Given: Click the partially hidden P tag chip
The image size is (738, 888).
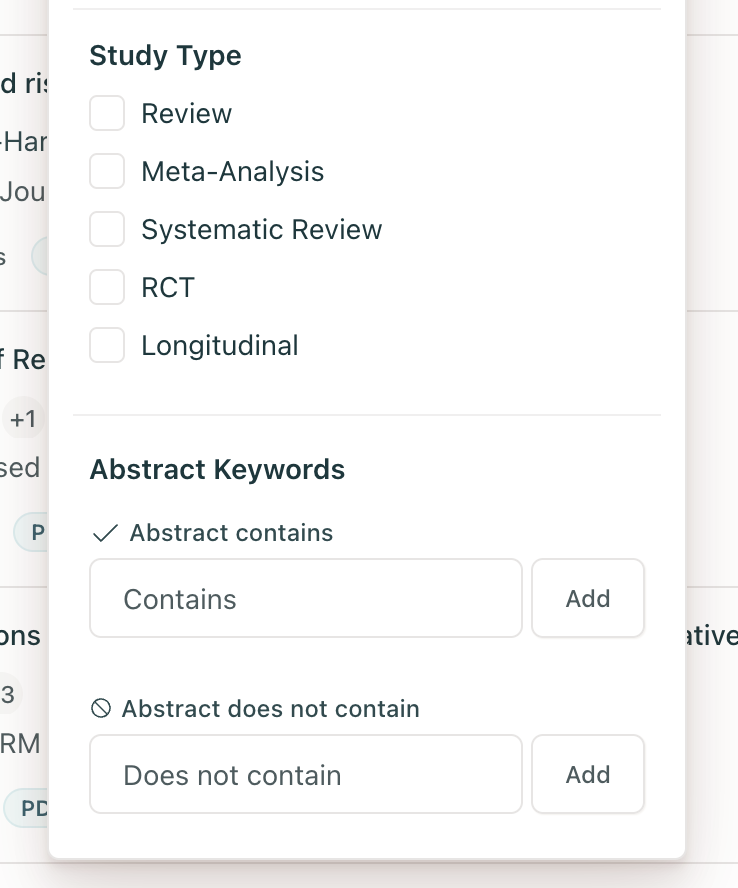Looking at the screenshot, I should click(x=32, y=532).
